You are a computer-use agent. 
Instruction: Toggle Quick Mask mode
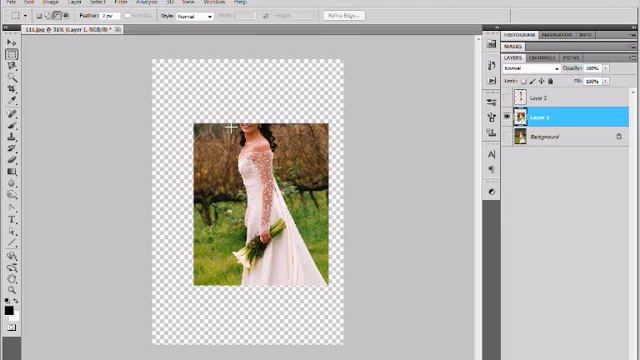(11, 328)
